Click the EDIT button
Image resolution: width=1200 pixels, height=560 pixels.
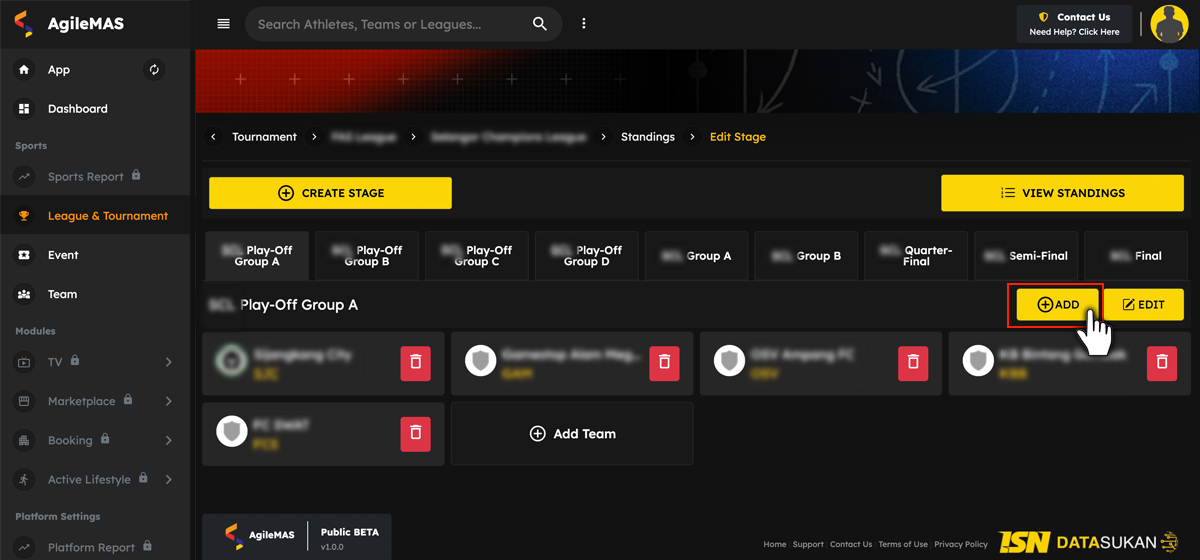click(1143, 305)
